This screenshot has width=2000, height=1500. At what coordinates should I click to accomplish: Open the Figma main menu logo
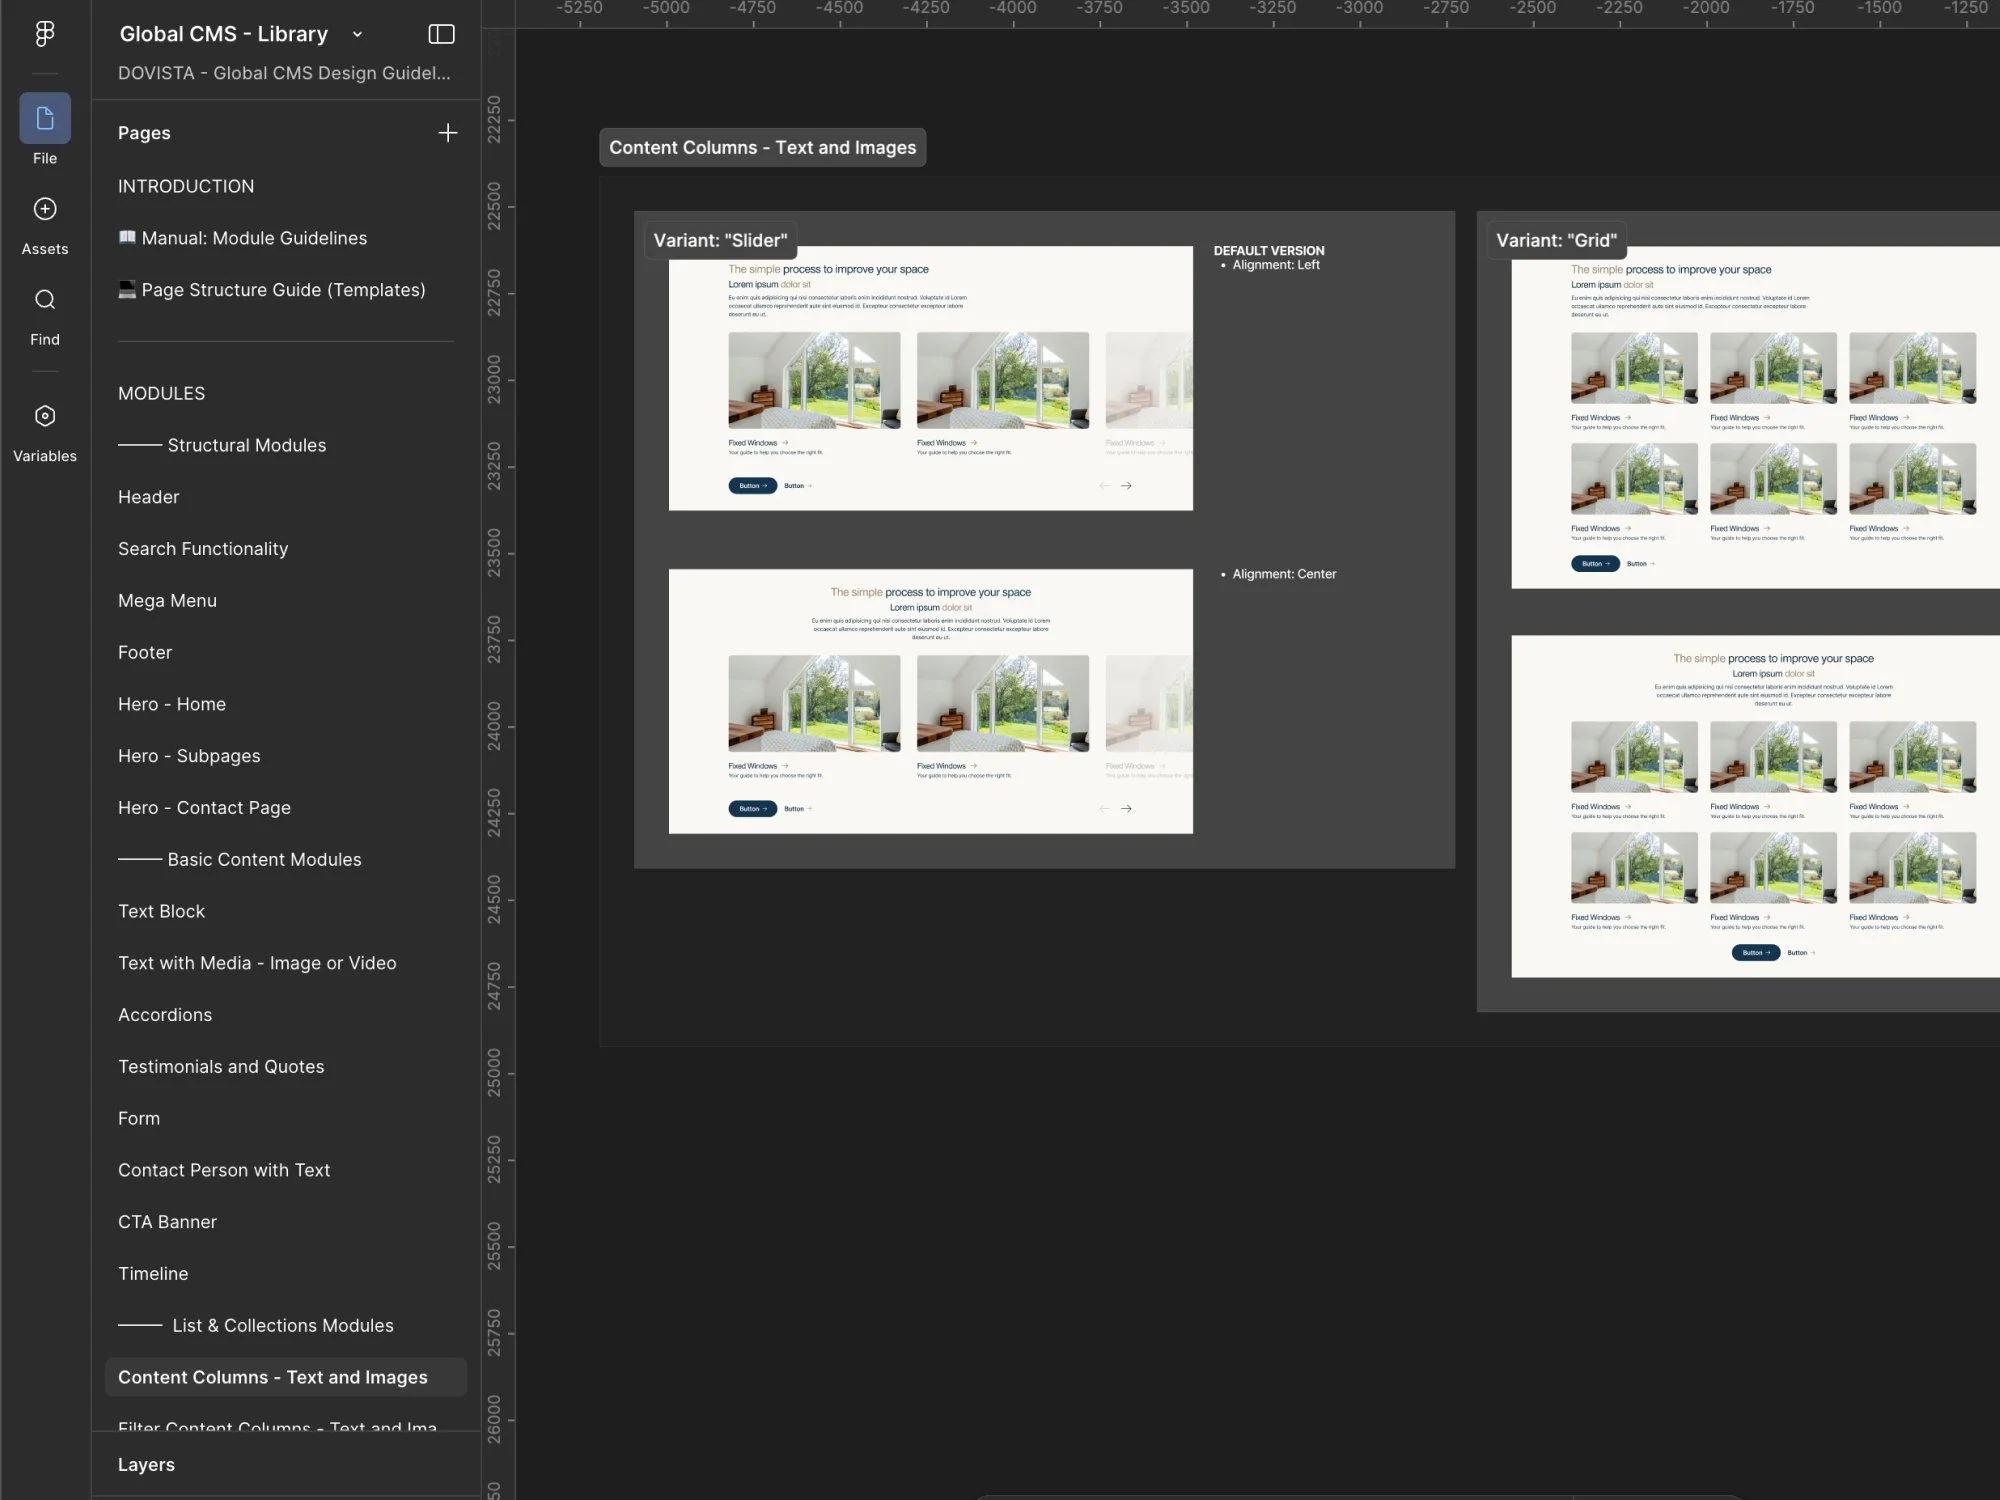tap(45, 34)
